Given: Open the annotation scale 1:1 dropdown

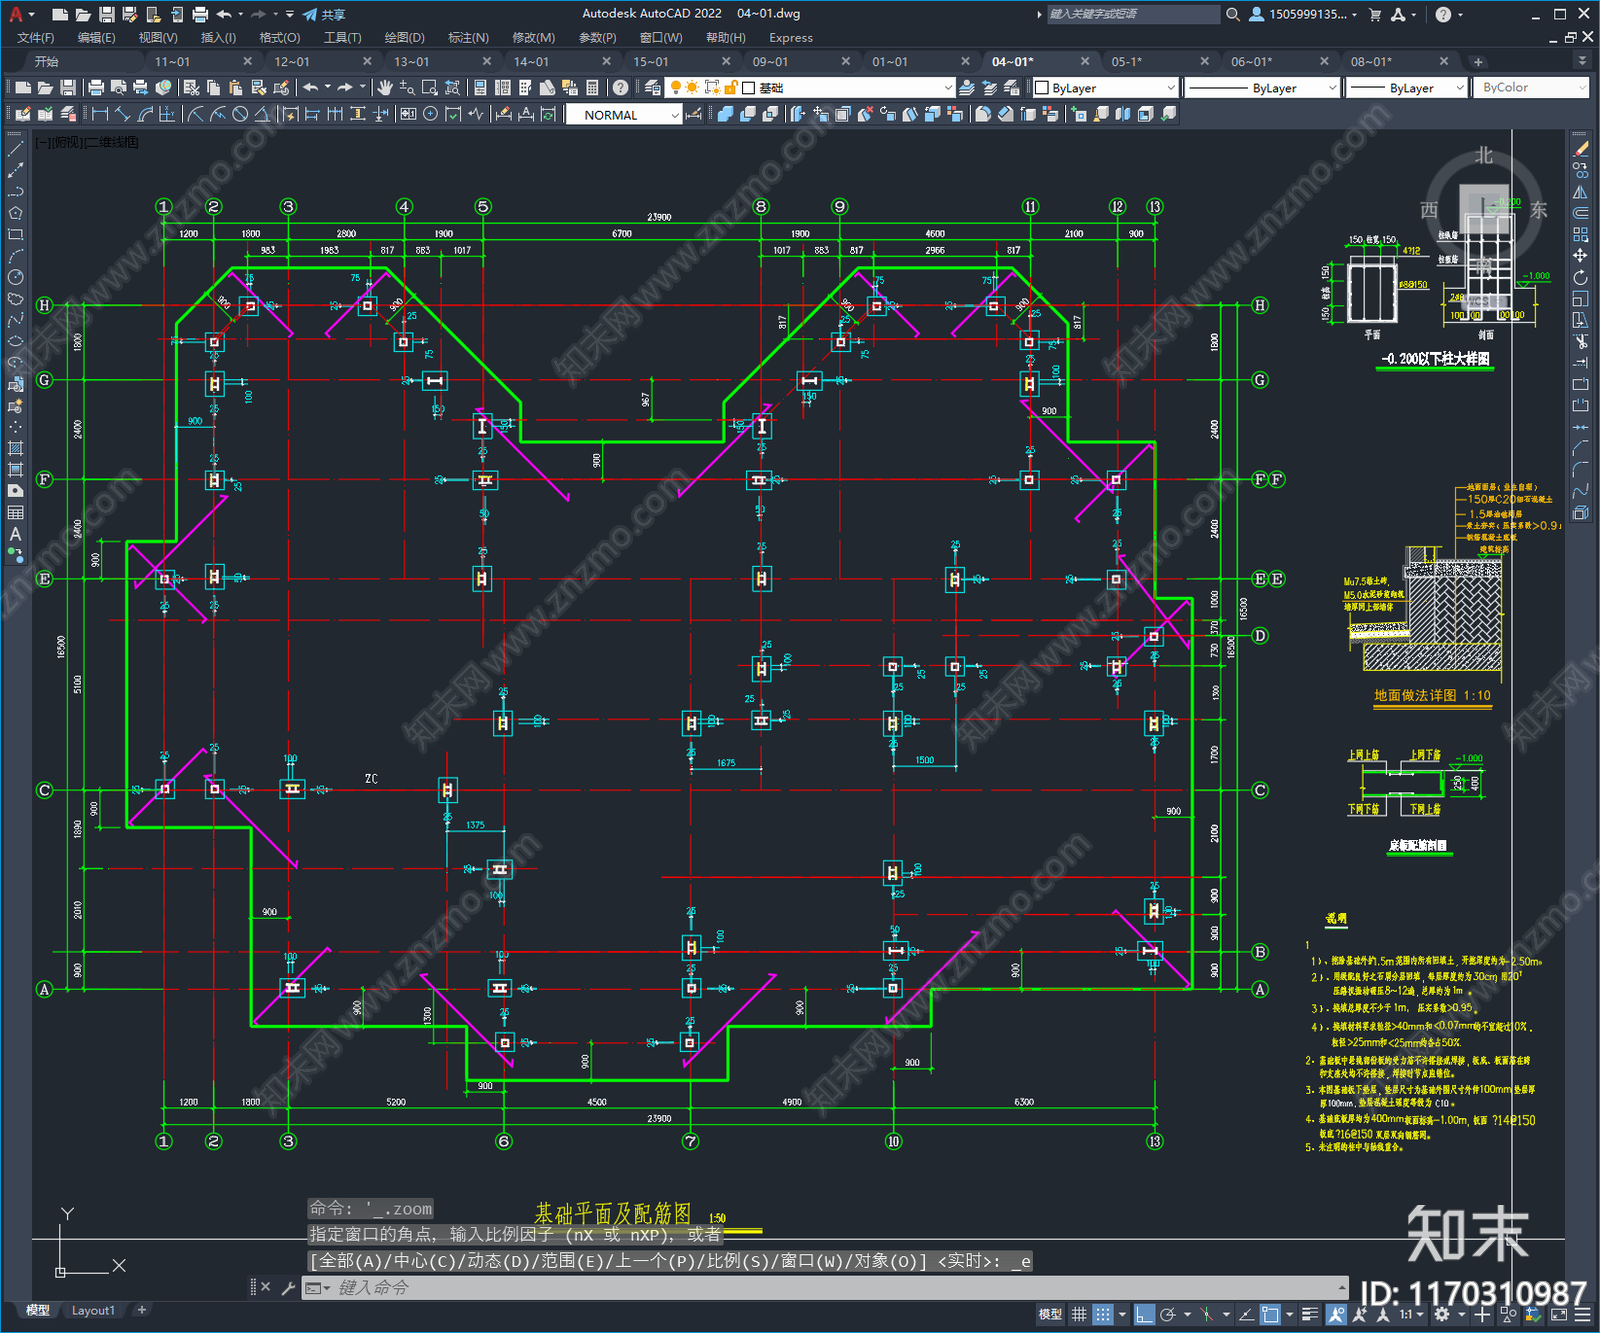Looking at the screenshot, I should click(x=1410, y=1314).
